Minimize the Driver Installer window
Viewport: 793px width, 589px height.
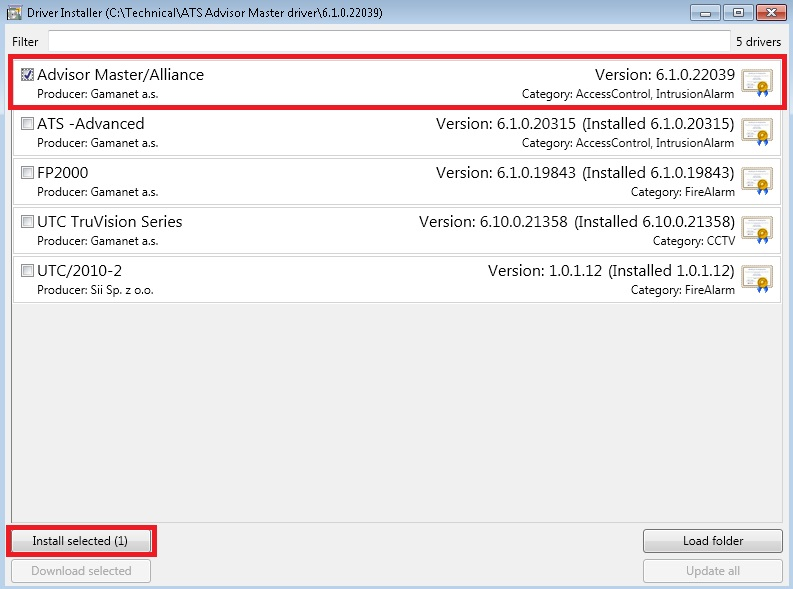coord(706,13)
